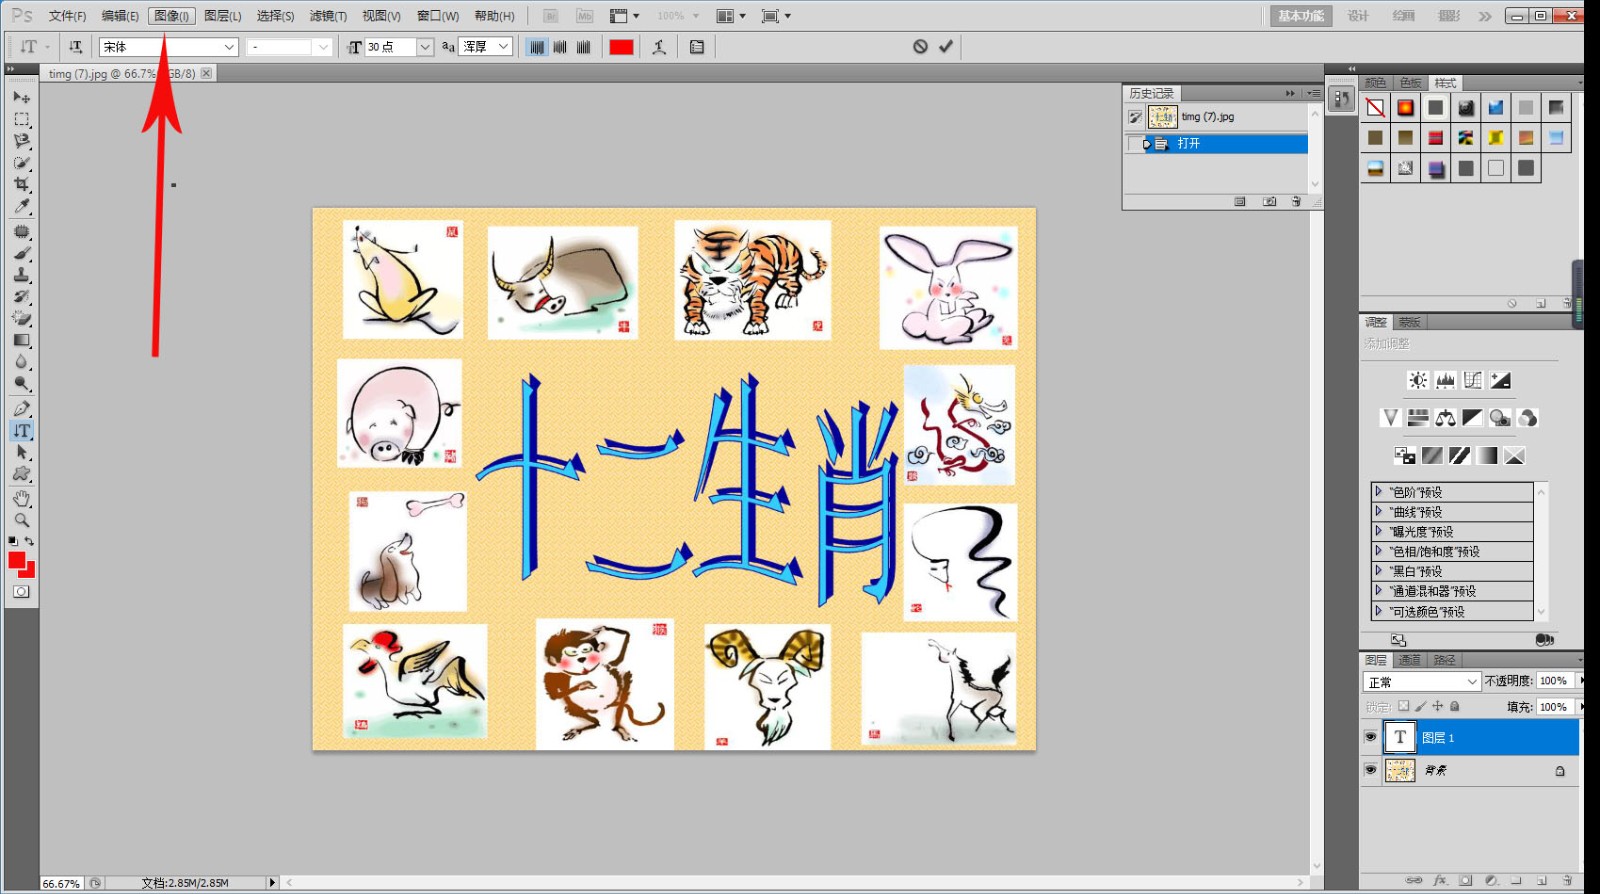1600x894 pixels.
Task: Select the Crop tool
Action: point(21,184)
